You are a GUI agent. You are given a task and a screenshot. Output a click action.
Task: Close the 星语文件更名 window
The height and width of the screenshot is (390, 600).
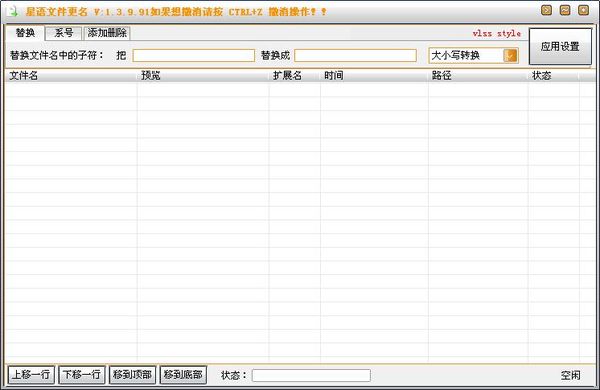click(583, 10)
